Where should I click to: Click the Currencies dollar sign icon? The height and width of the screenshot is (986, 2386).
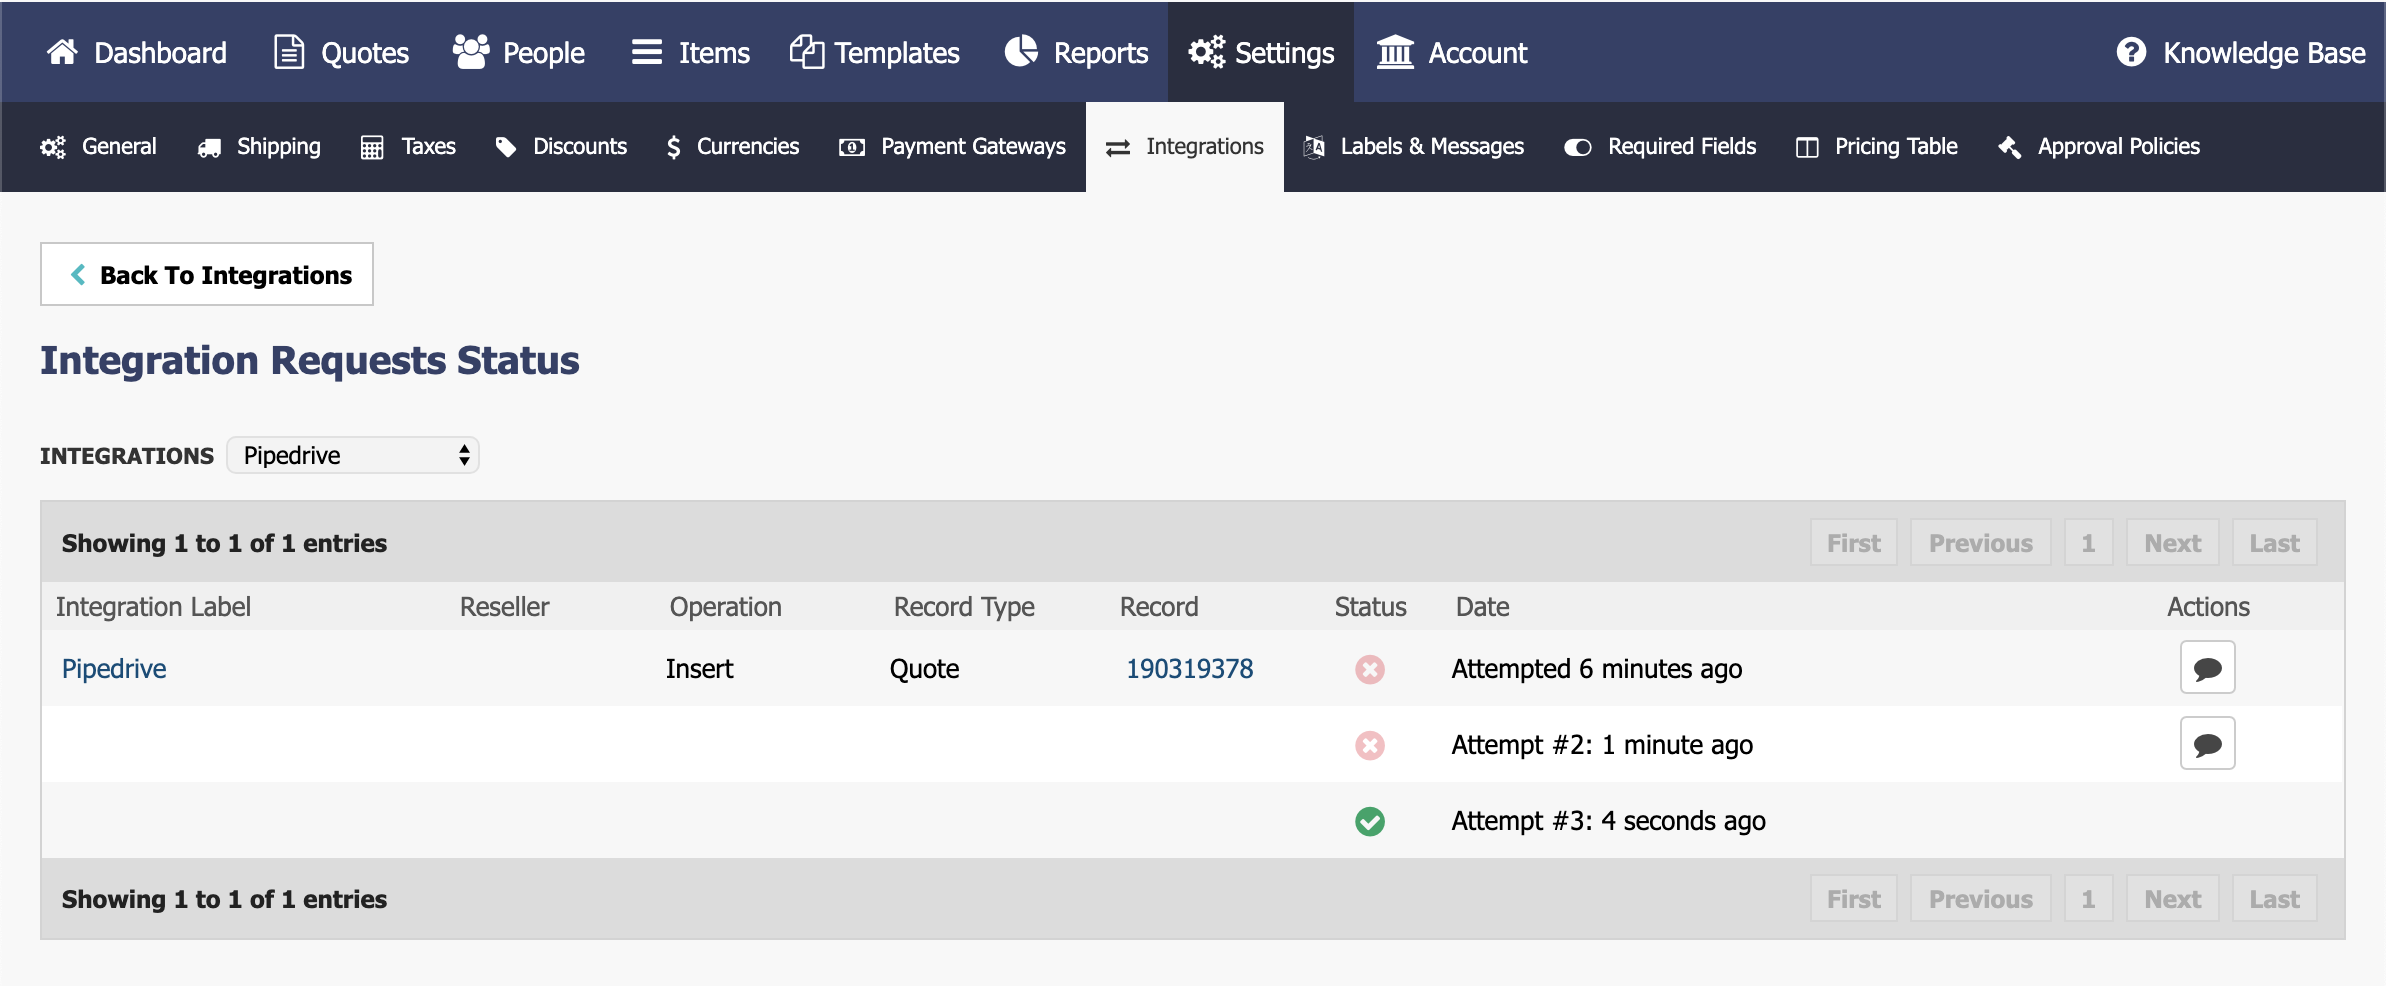[x=674, y=148]
